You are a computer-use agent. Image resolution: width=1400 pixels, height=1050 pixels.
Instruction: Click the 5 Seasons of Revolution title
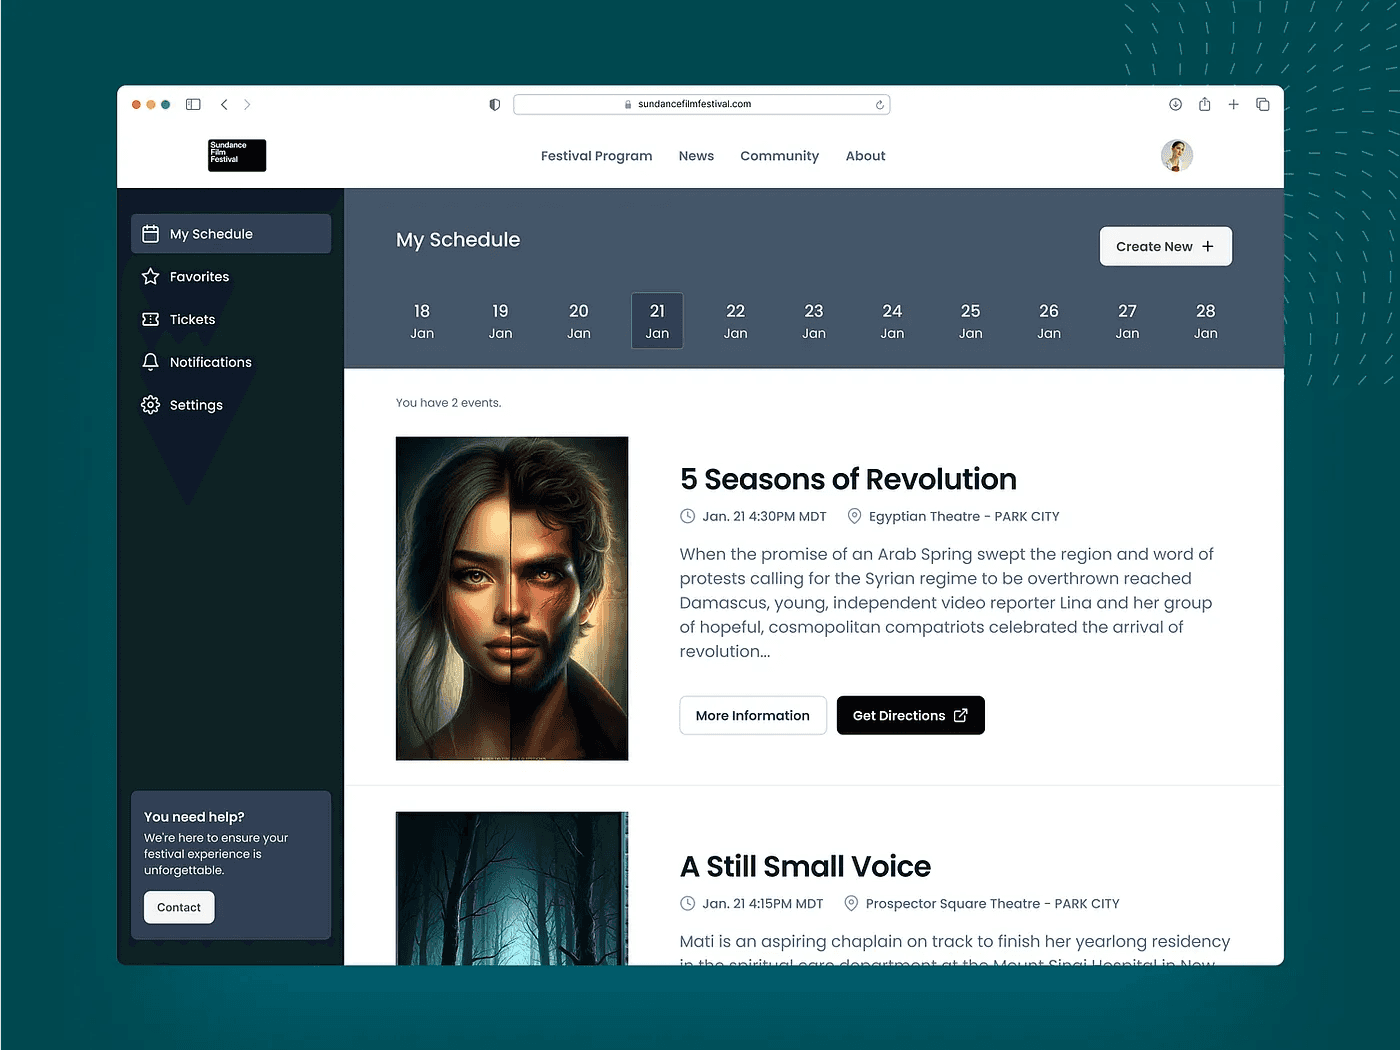[x=848, y=479]
